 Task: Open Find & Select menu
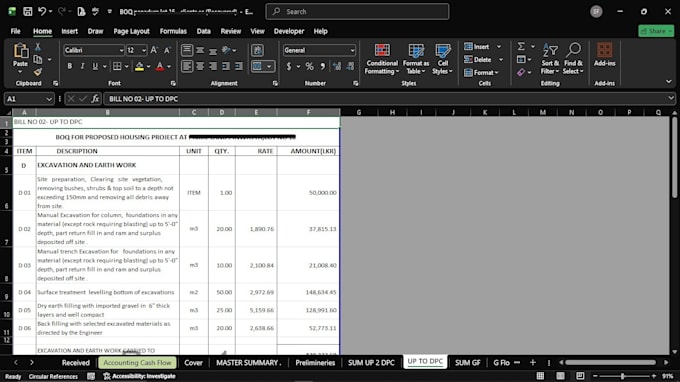pos(573,59)
